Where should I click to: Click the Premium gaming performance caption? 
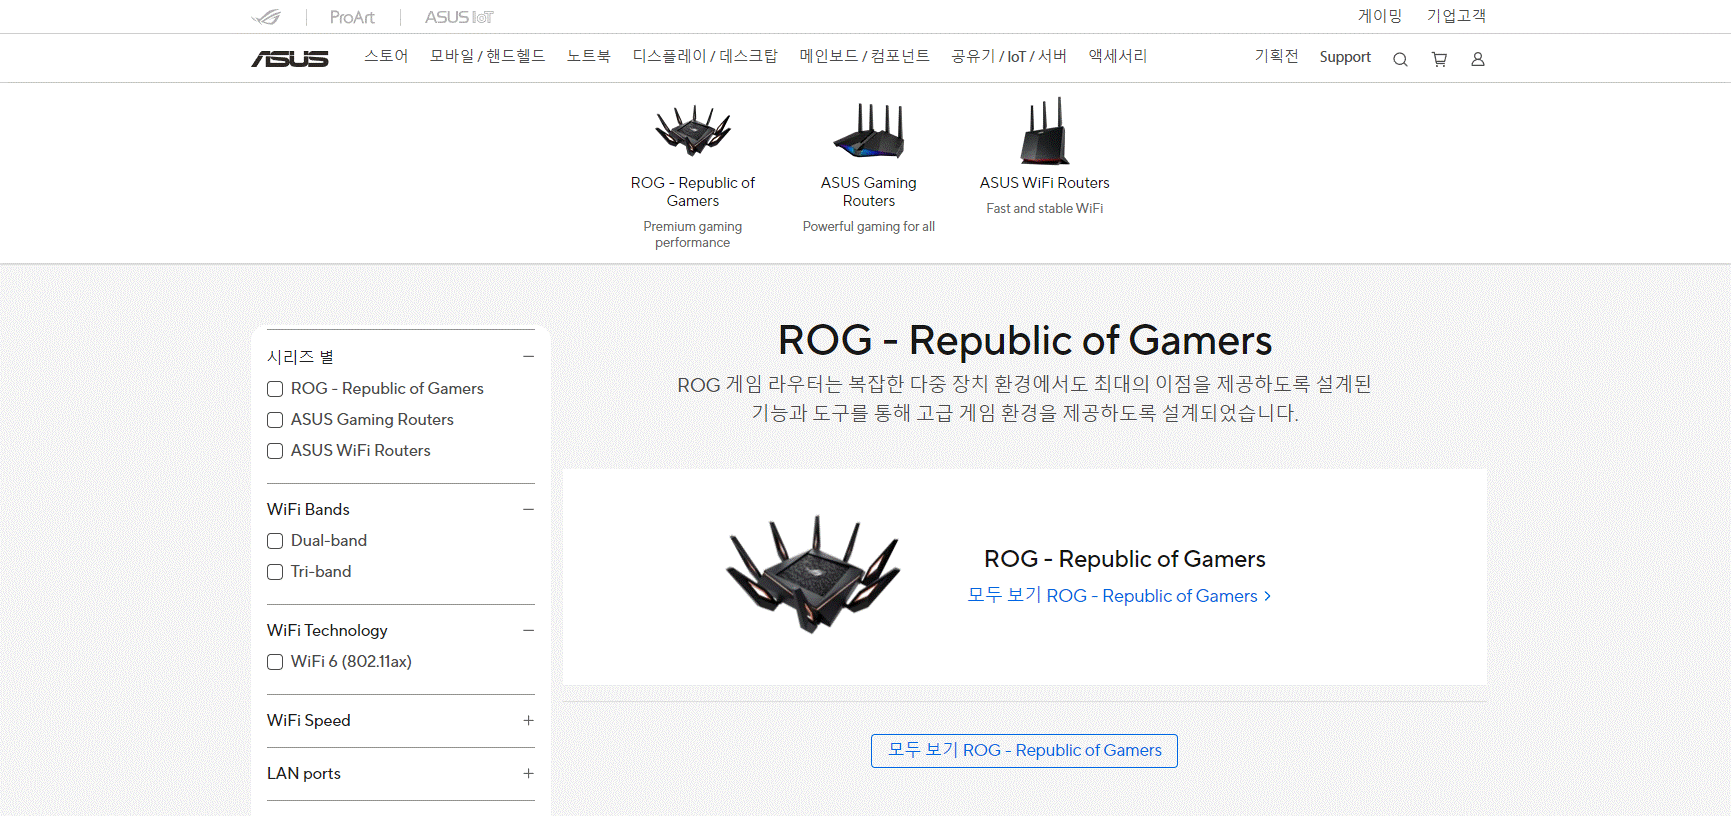(x=693, y=235)
